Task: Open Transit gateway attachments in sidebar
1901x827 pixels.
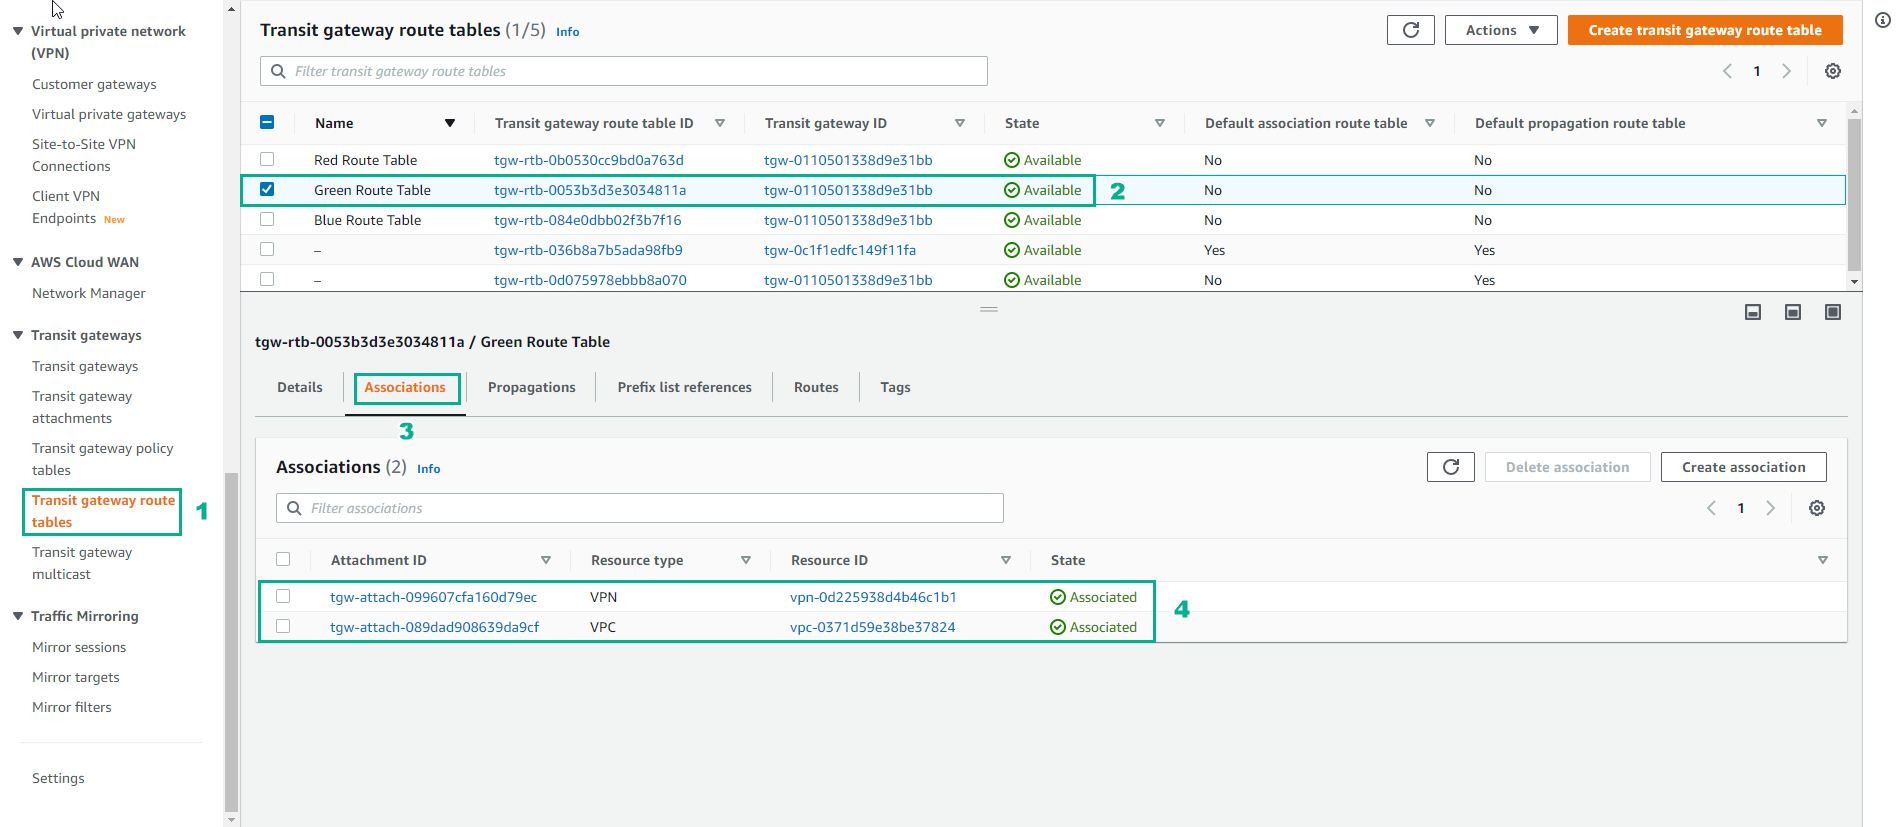Action: 82,407
